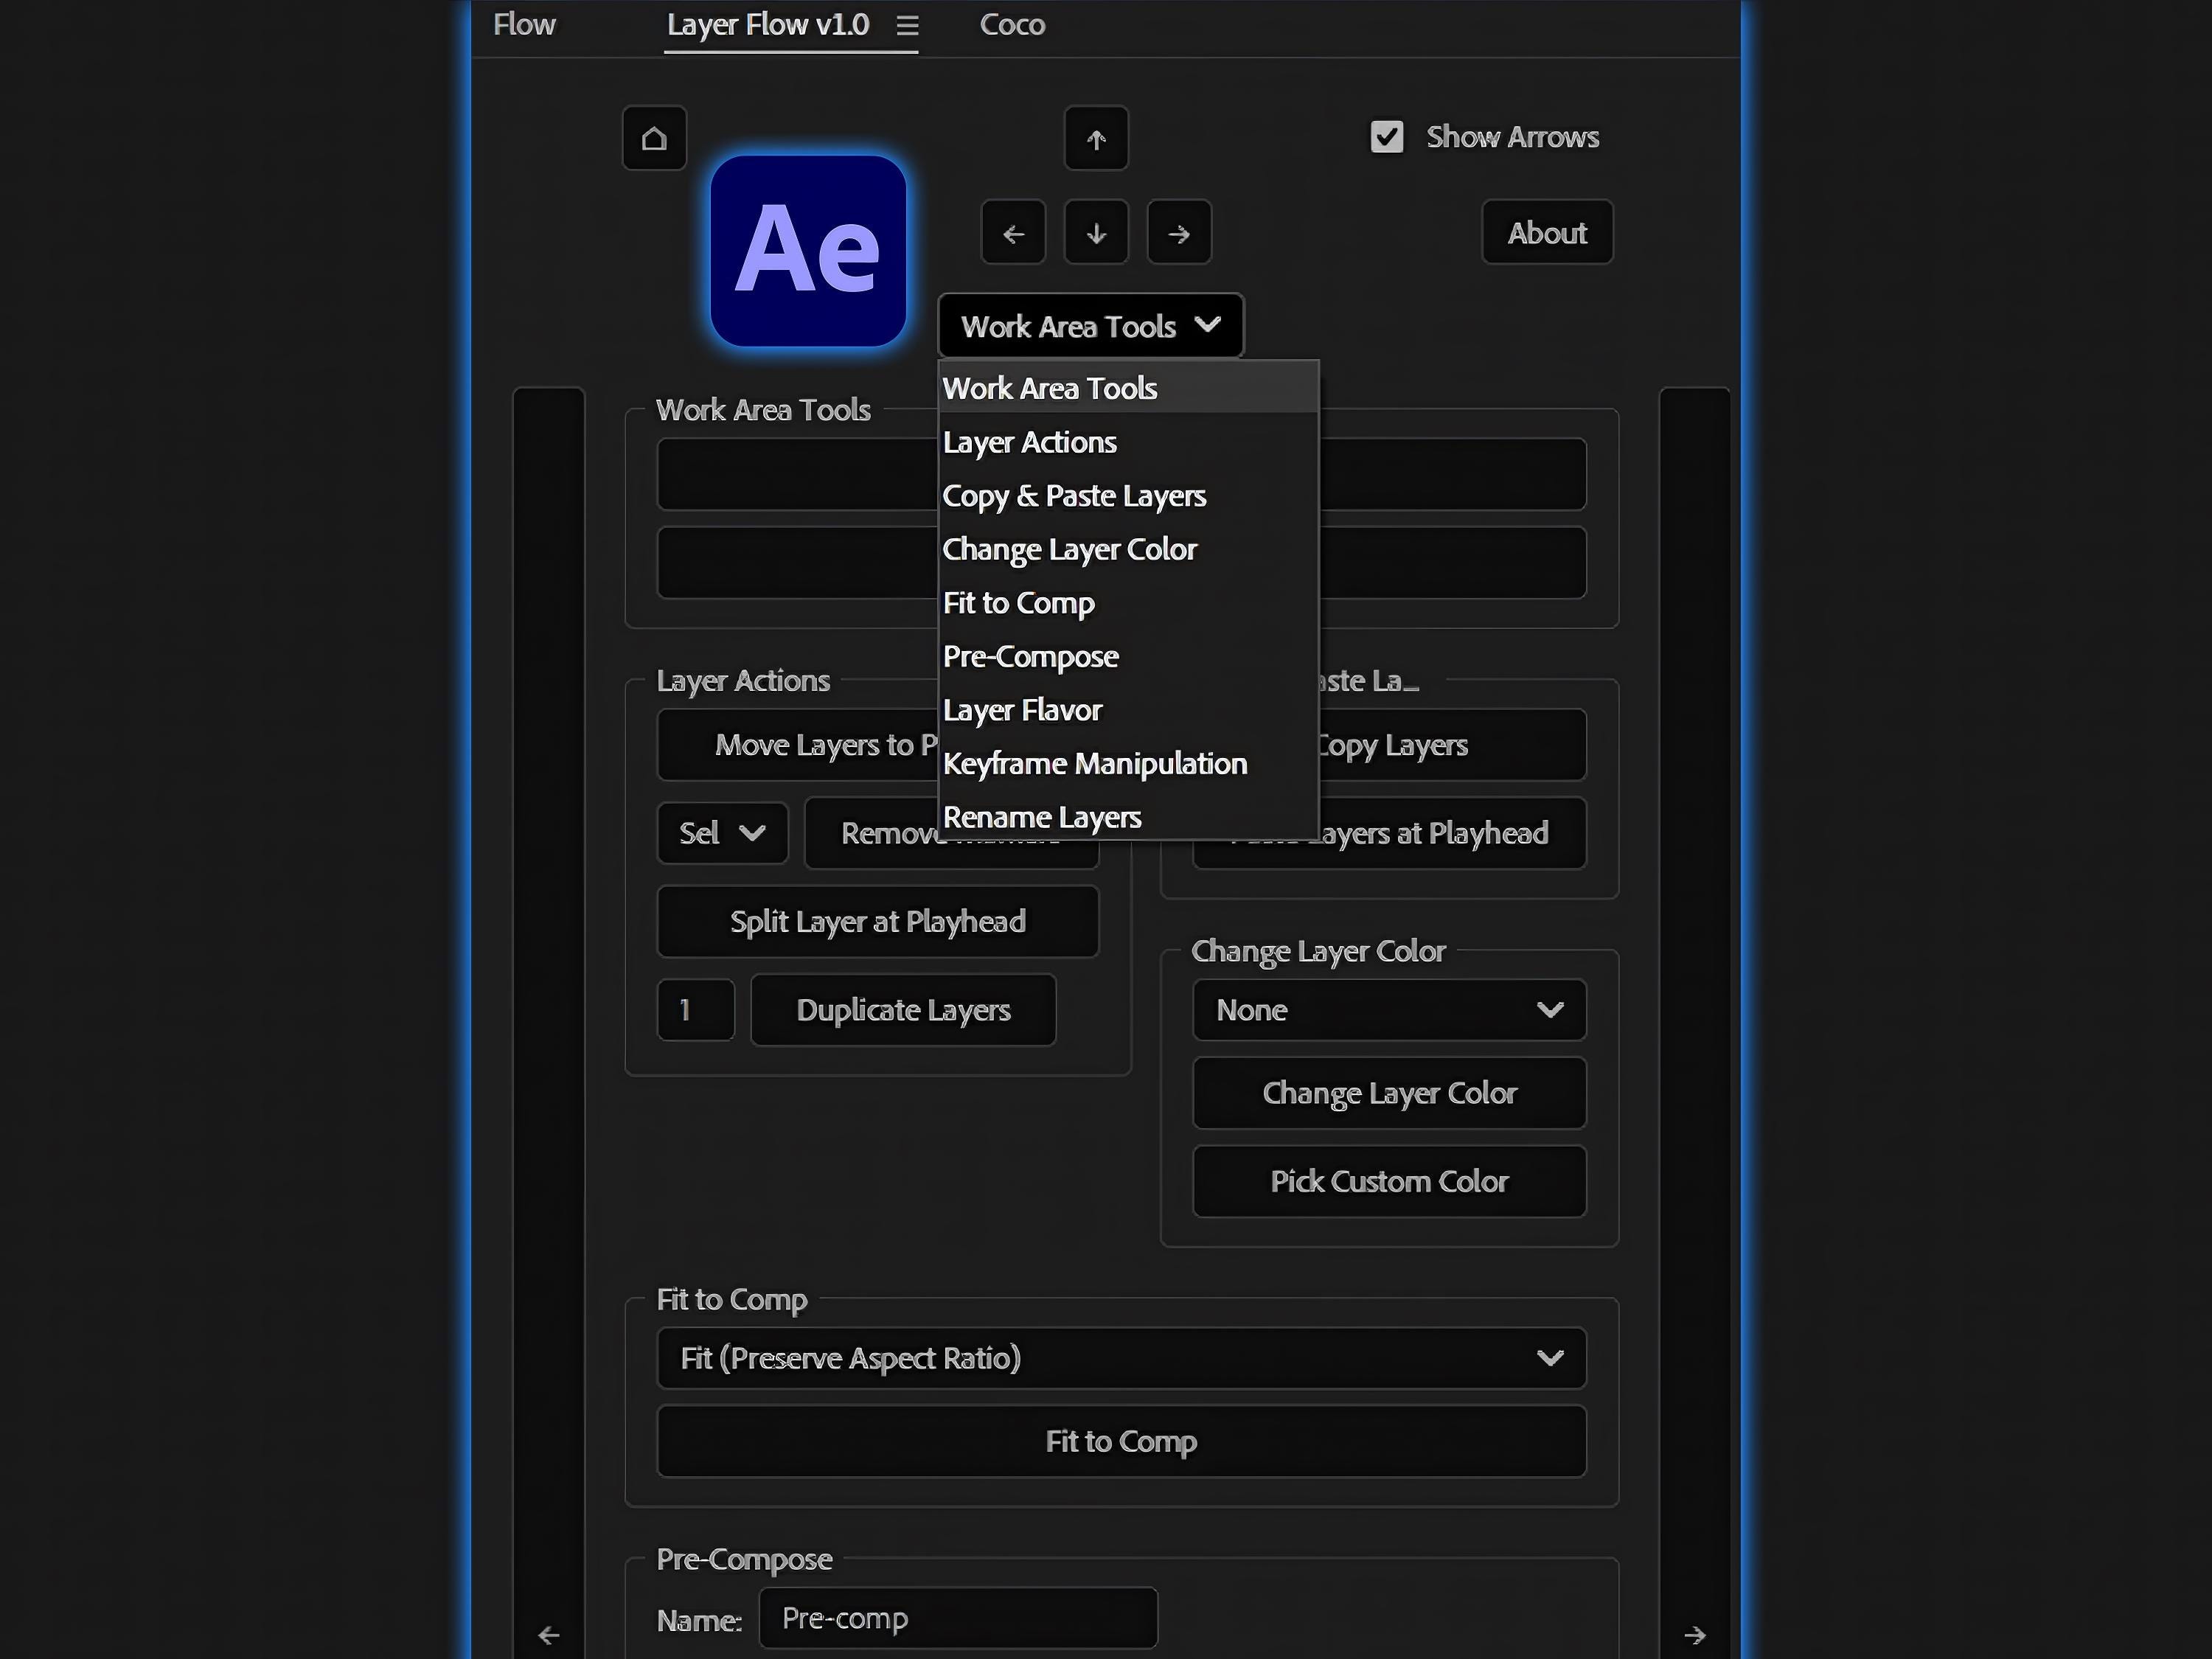Click the Pick Custom Color button
This screenshot has width=2212, height=1659.
(x=1389, y=1181)
